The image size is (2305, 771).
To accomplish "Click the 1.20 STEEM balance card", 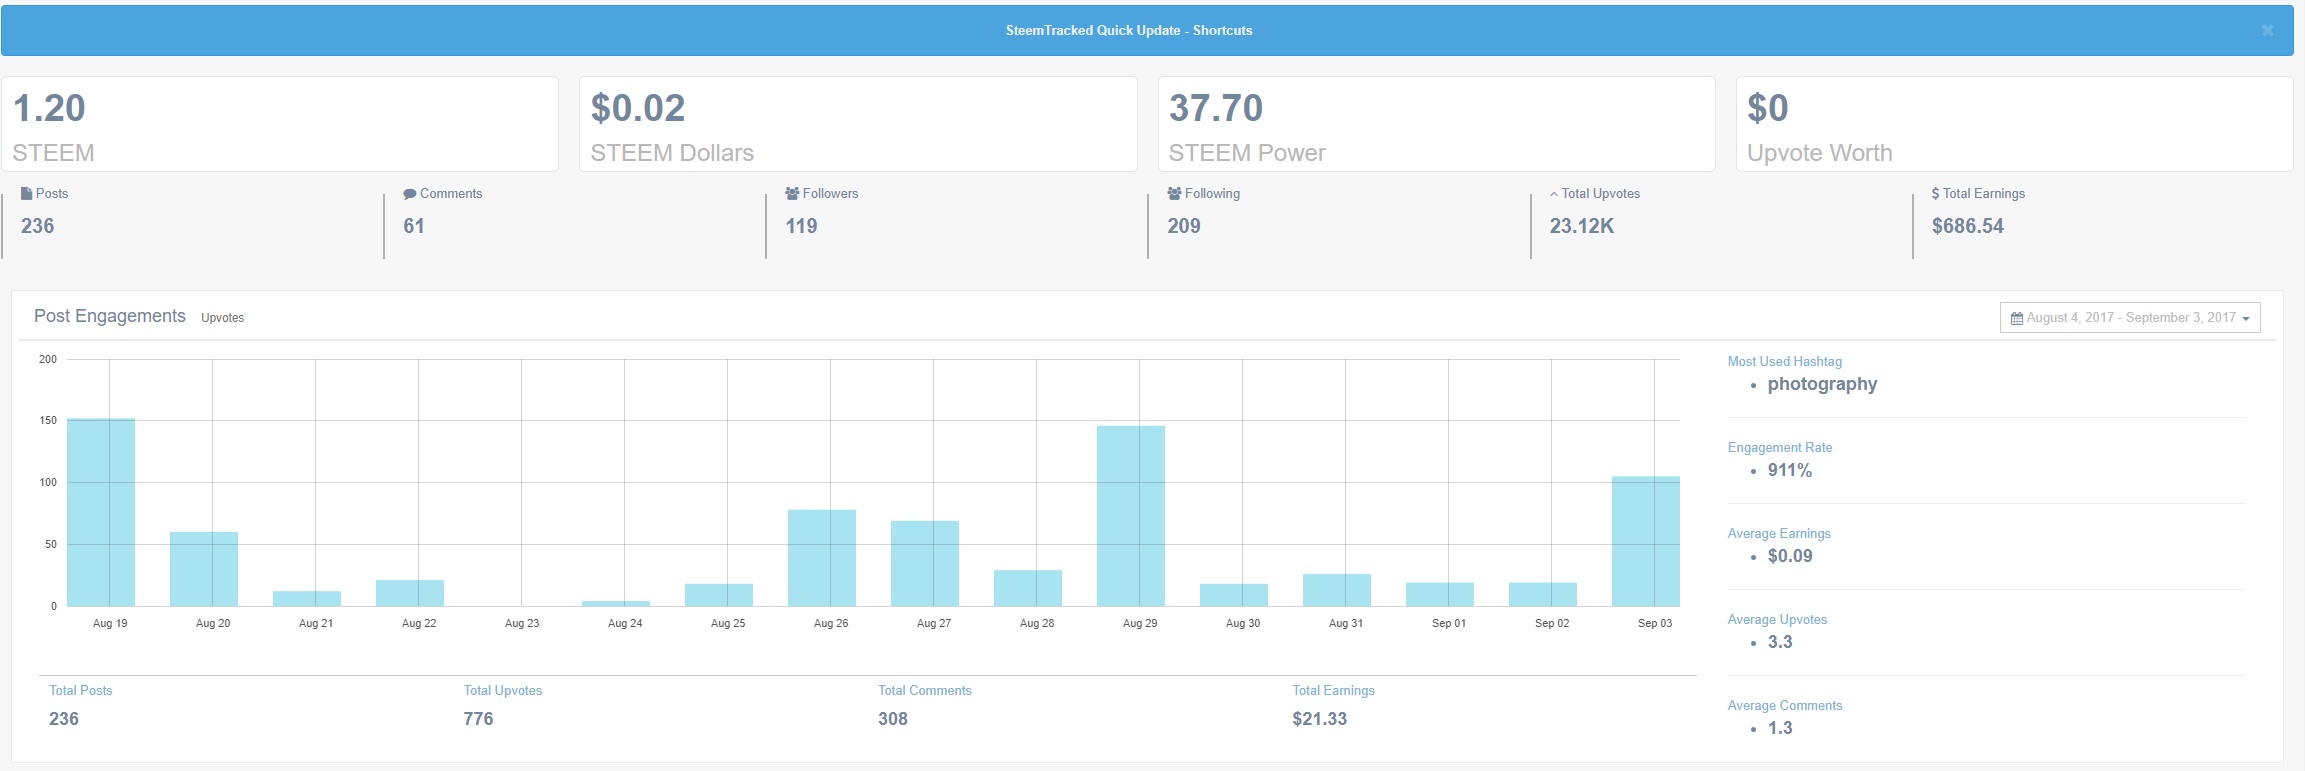I will coord(280,124).
